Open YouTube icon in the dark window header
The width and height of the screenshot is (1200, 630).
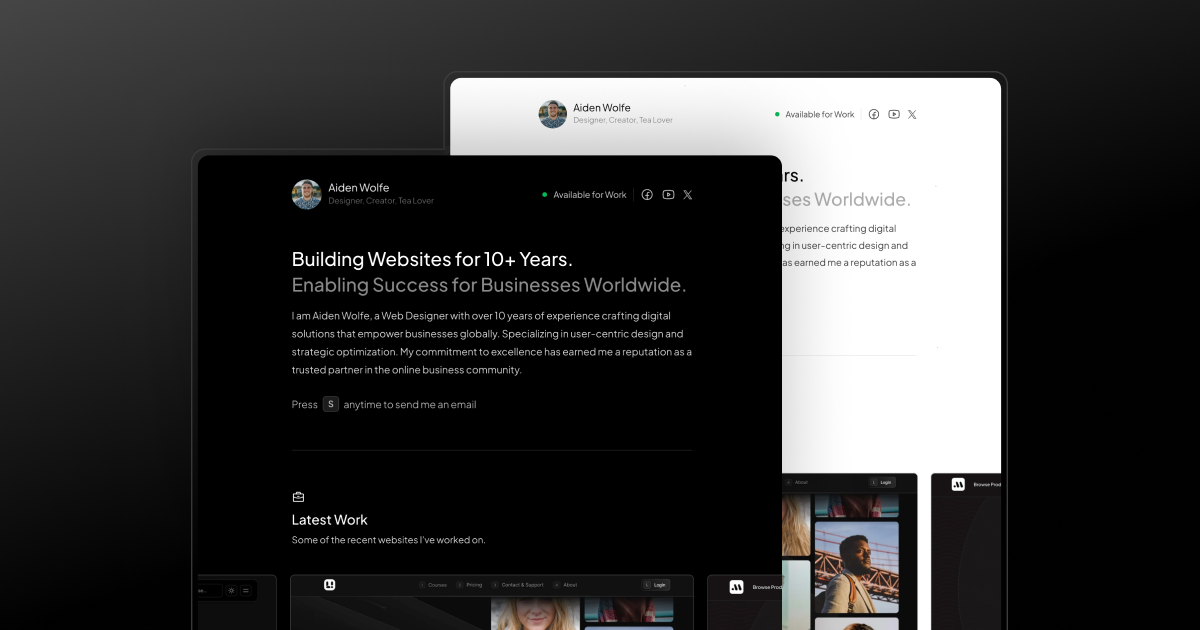coord(668,195)
